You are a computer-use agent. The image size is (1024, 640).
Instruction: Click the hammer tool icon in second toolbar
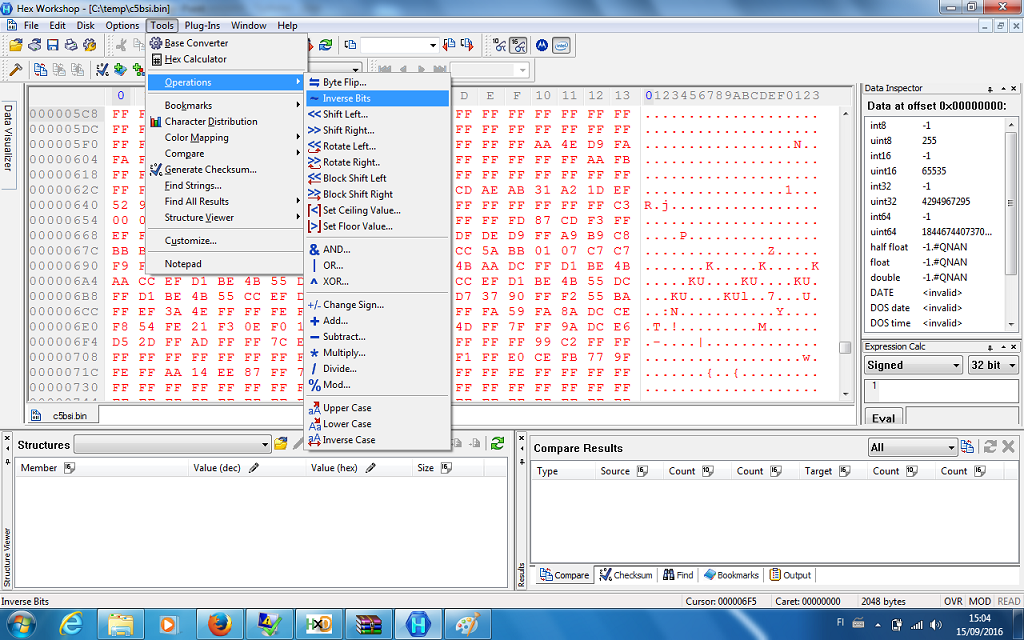pos(15,70)
